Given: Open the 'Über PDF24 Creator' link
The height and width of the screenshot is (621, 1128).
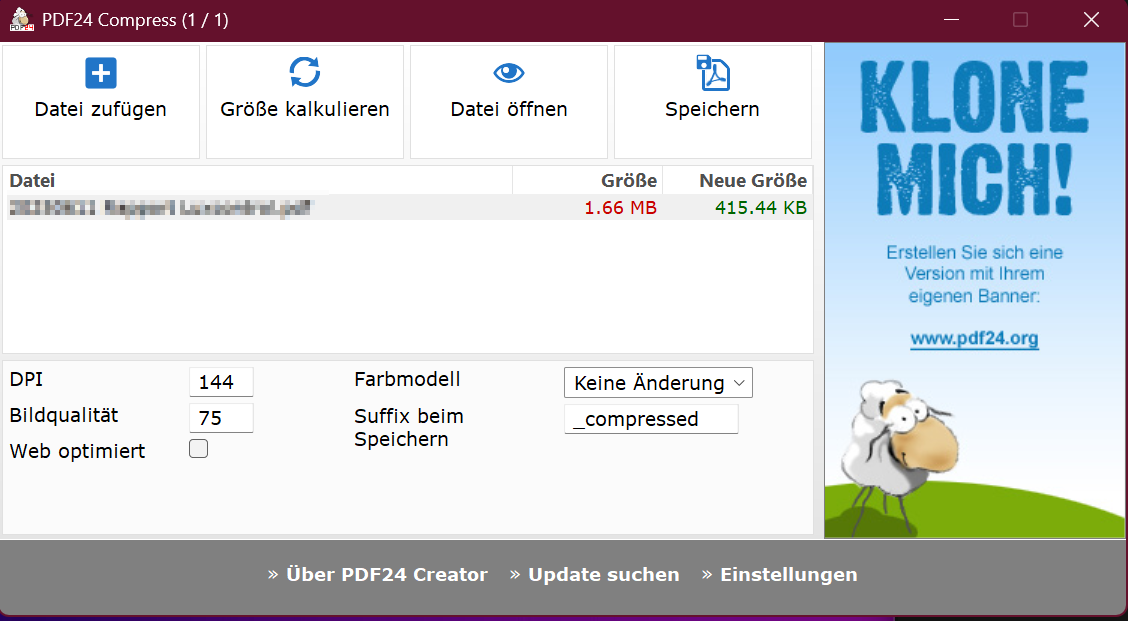Looking at the screenshot, I should tap(386, 574).
